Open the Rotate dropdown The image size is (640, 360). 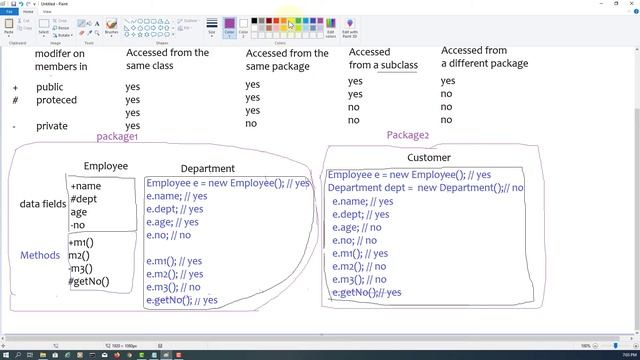tap(63, 35)
